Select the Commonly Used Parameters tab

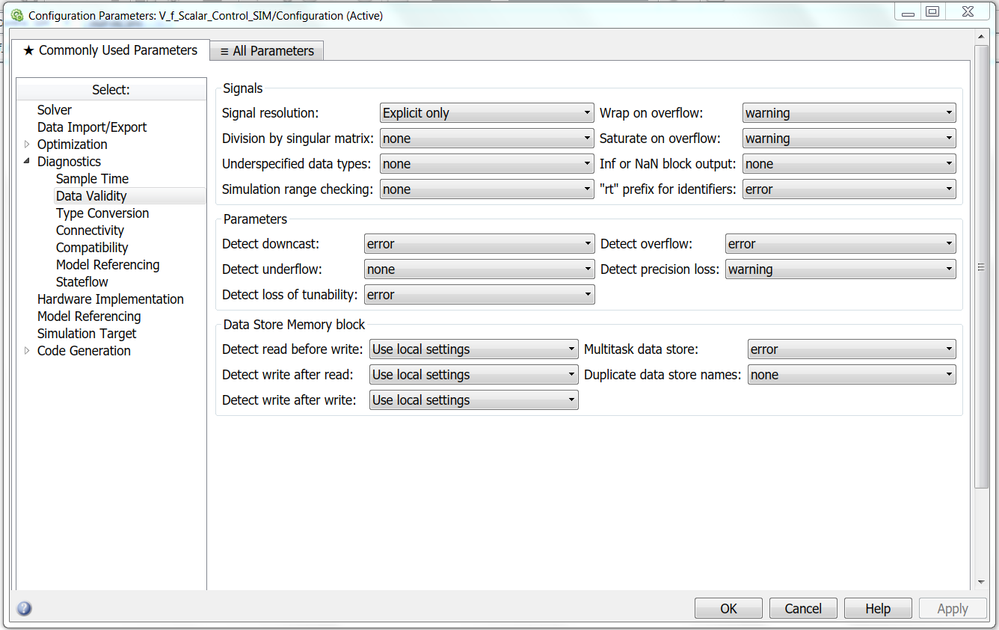[x=110, y=50]
